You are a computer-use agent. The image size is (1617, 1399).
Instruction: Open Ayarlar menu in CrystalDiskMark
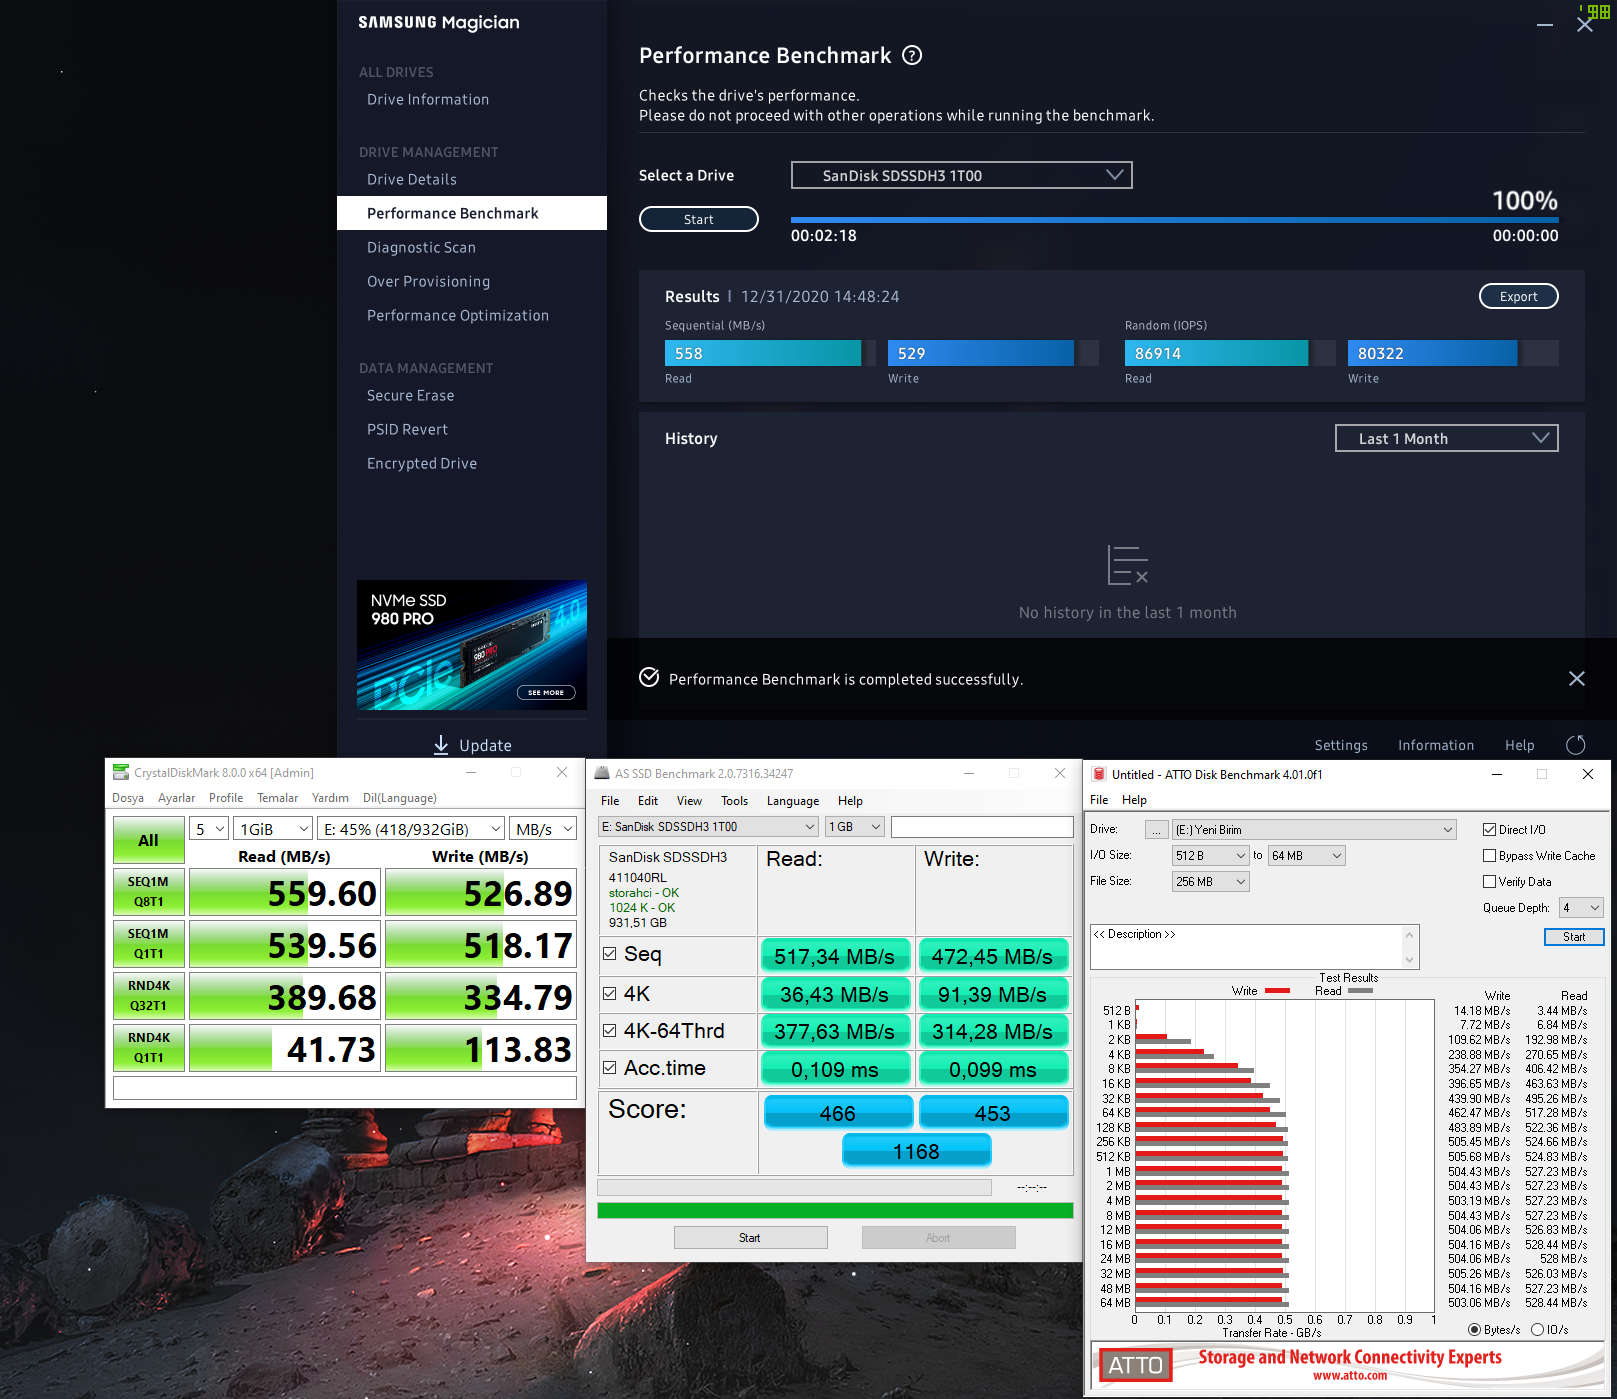pos(176,798)
